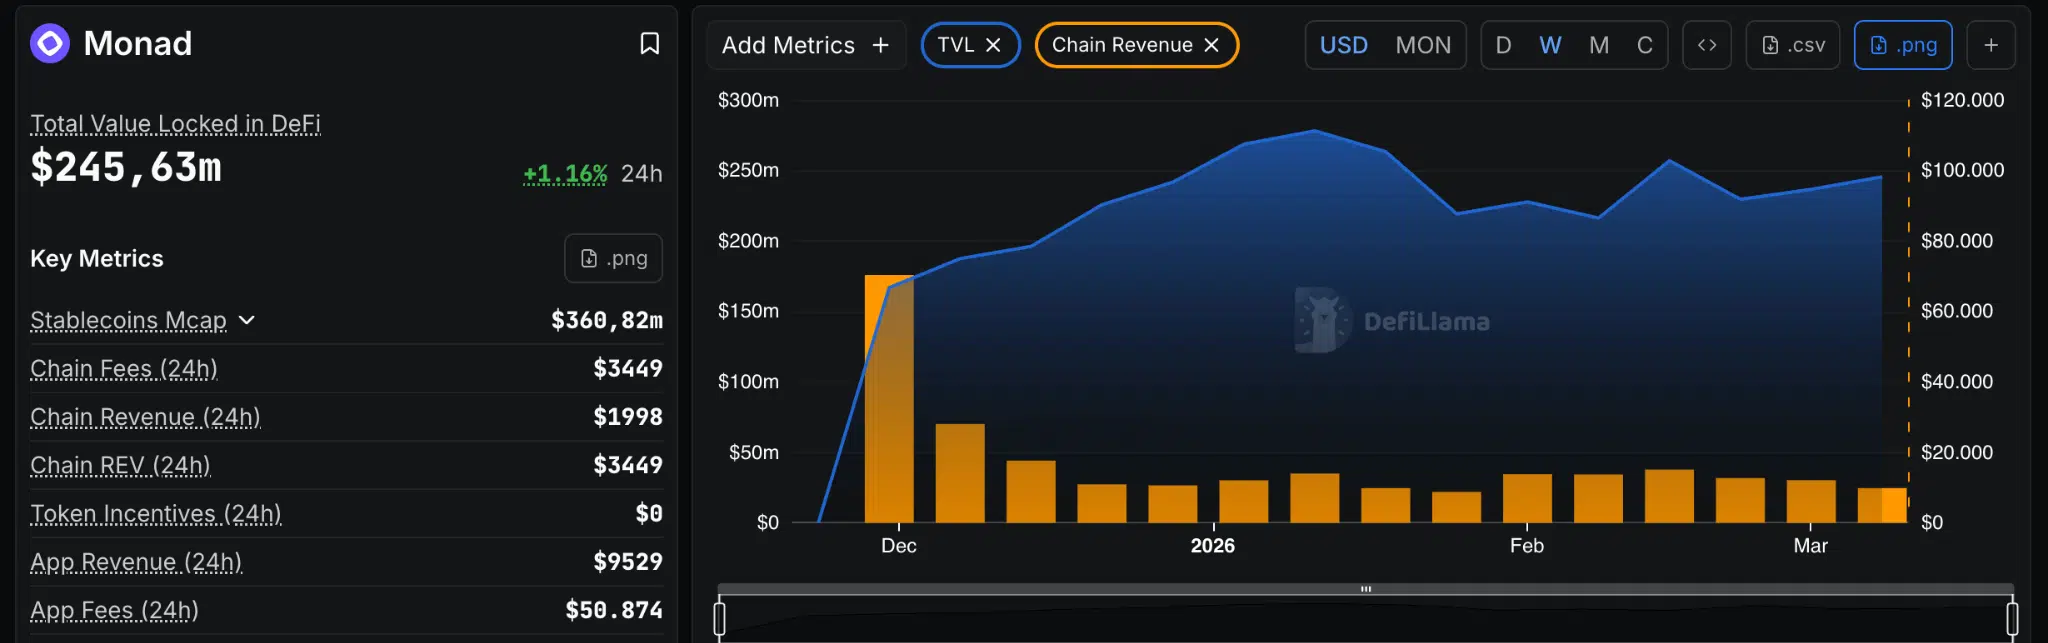Click the left handle of the time range slider
Image resolution: width=2048 pixels, height=643 pixels.
click(719, 617)
